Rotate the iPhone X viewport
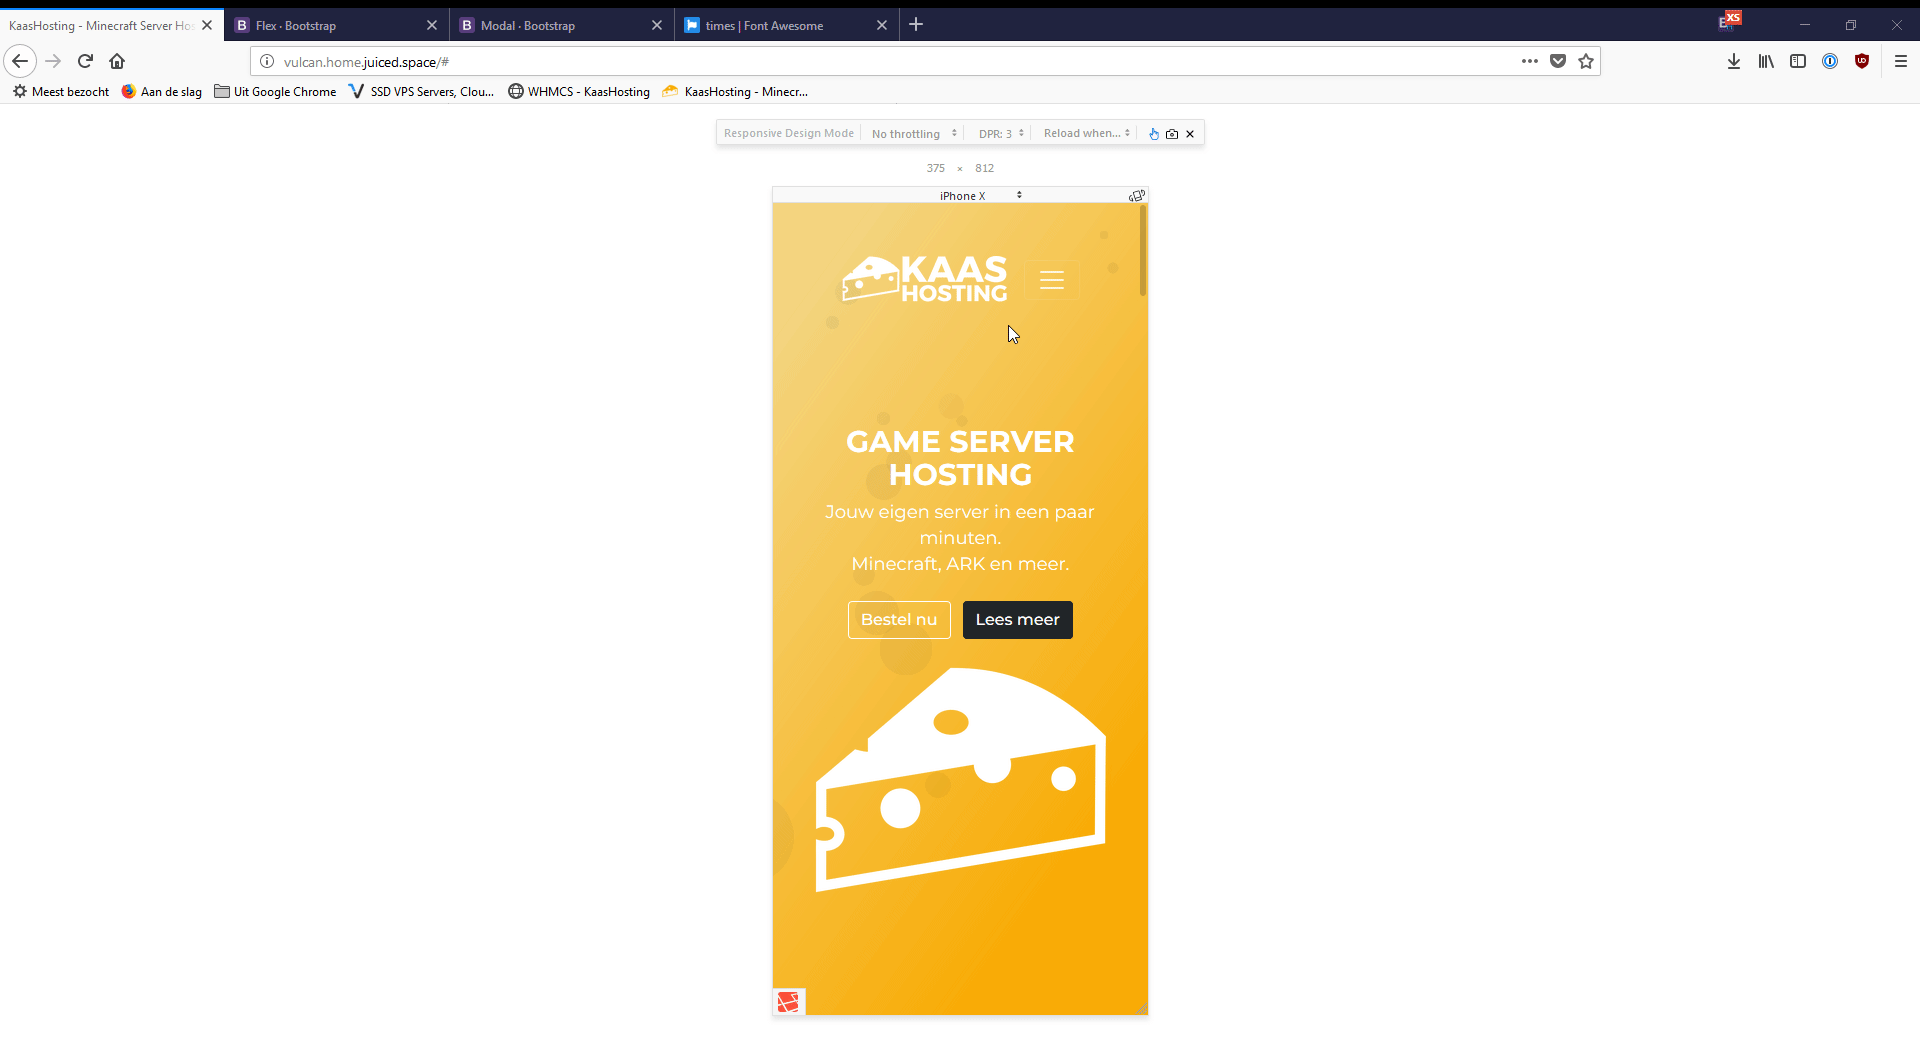The image size is (1920, 1048). coord(1136,196)
